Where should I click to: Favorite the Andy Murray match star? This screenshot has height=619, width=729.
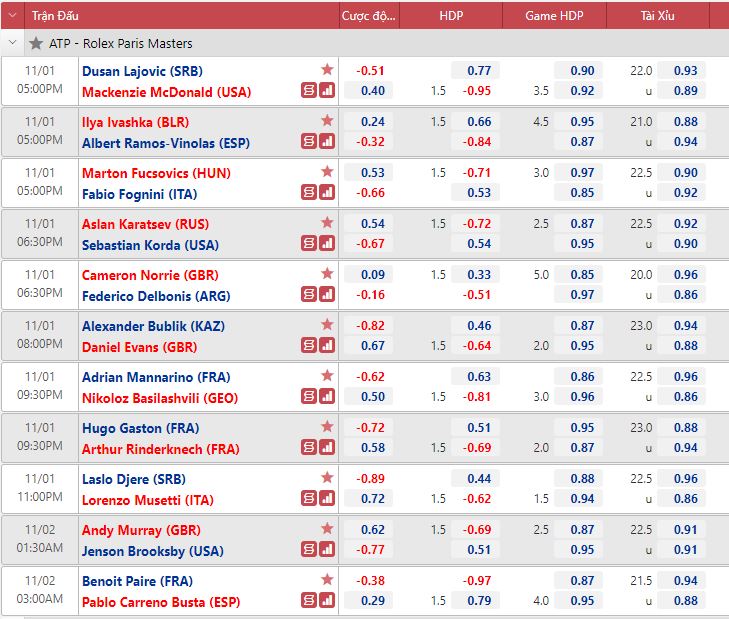[x=327, y=528]
